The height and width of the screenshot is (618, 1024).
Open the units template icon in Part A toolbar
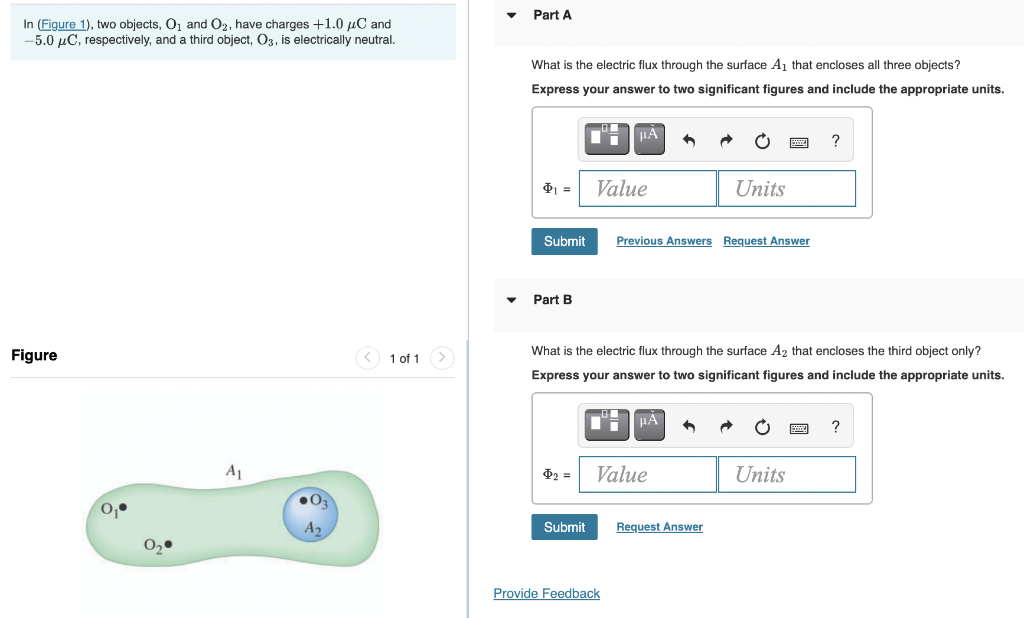(x=606, y=138)
